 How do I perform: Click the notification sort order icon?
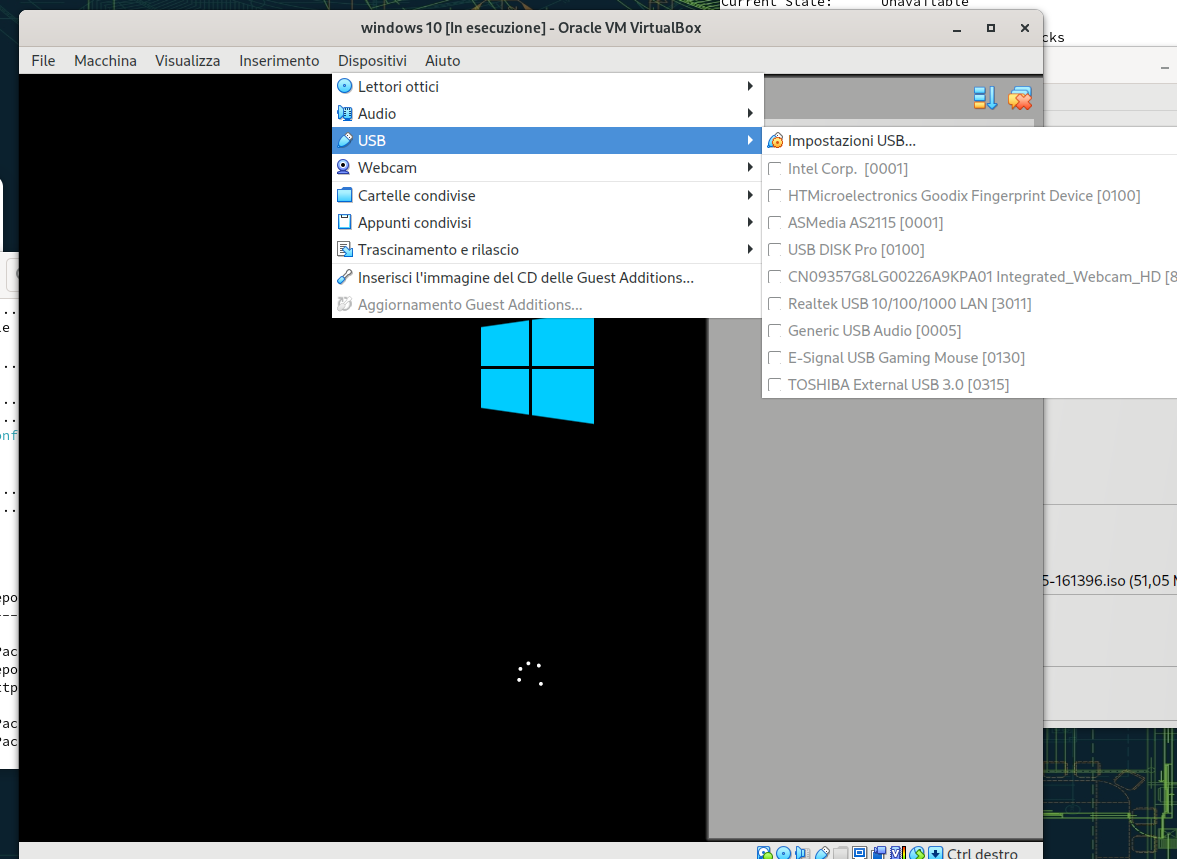985,98
